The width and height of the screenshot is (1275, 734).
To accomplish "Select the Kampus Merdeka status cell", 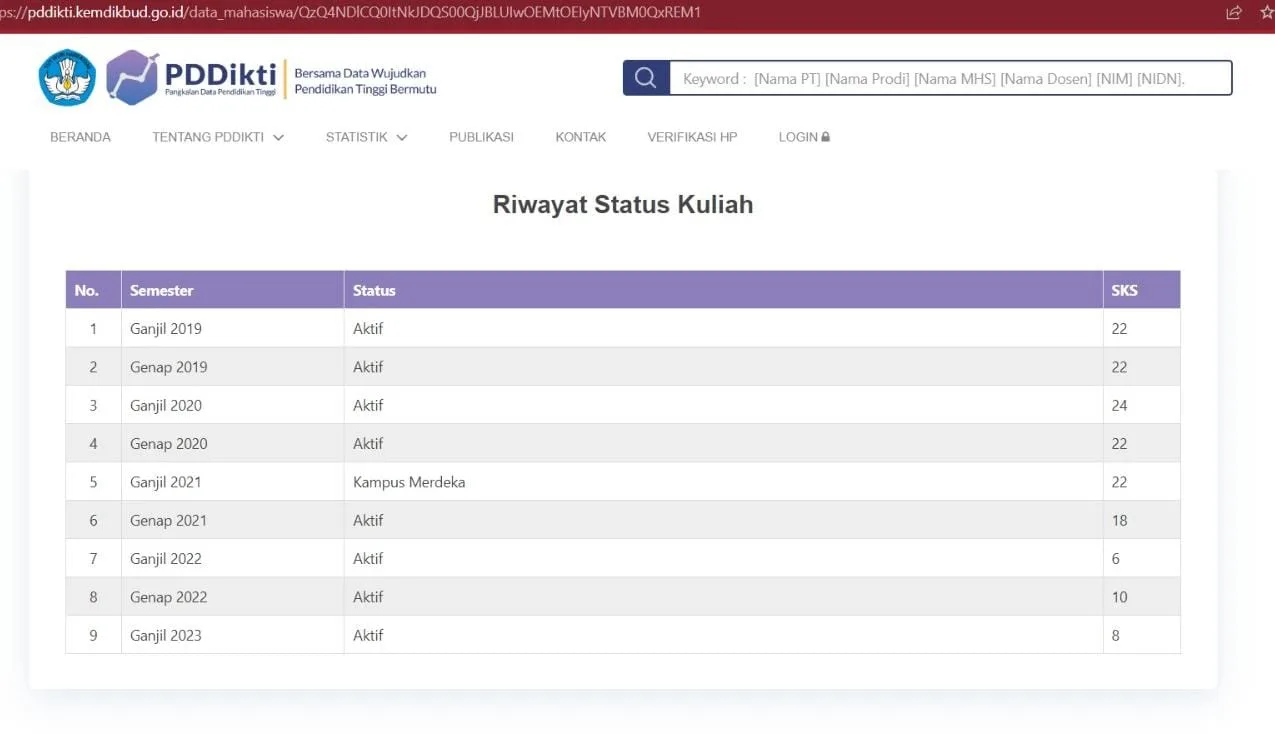I will (409, 482).
